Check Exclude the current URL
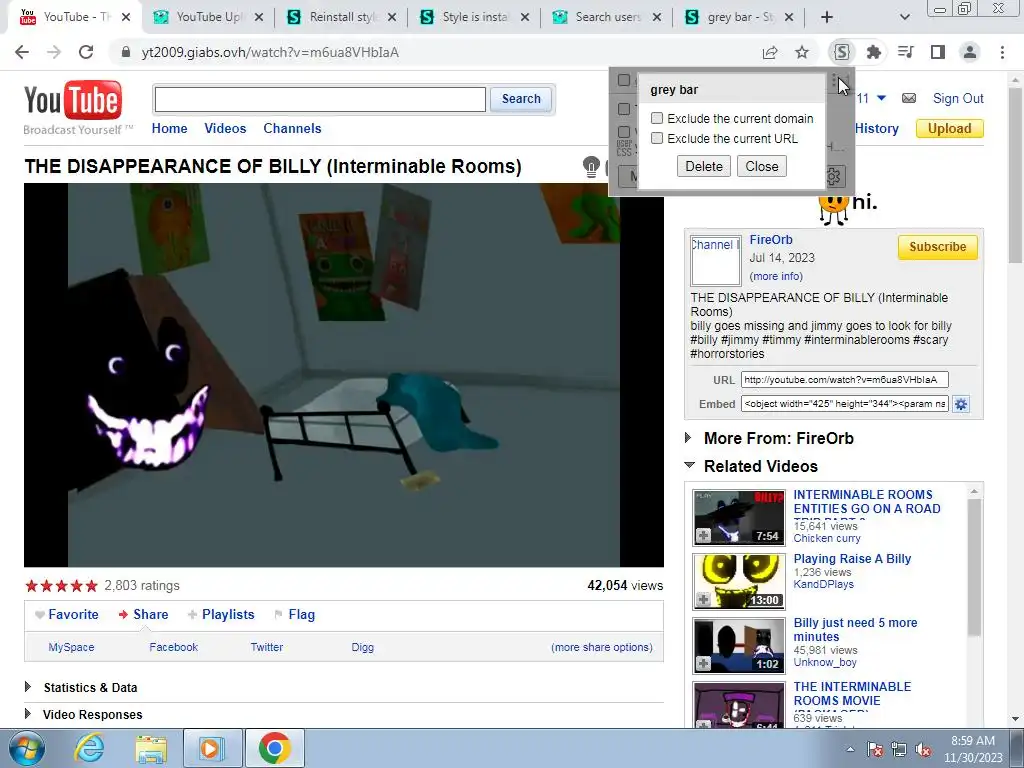This screenshot has width=1024, height=768. click(657, 138)
